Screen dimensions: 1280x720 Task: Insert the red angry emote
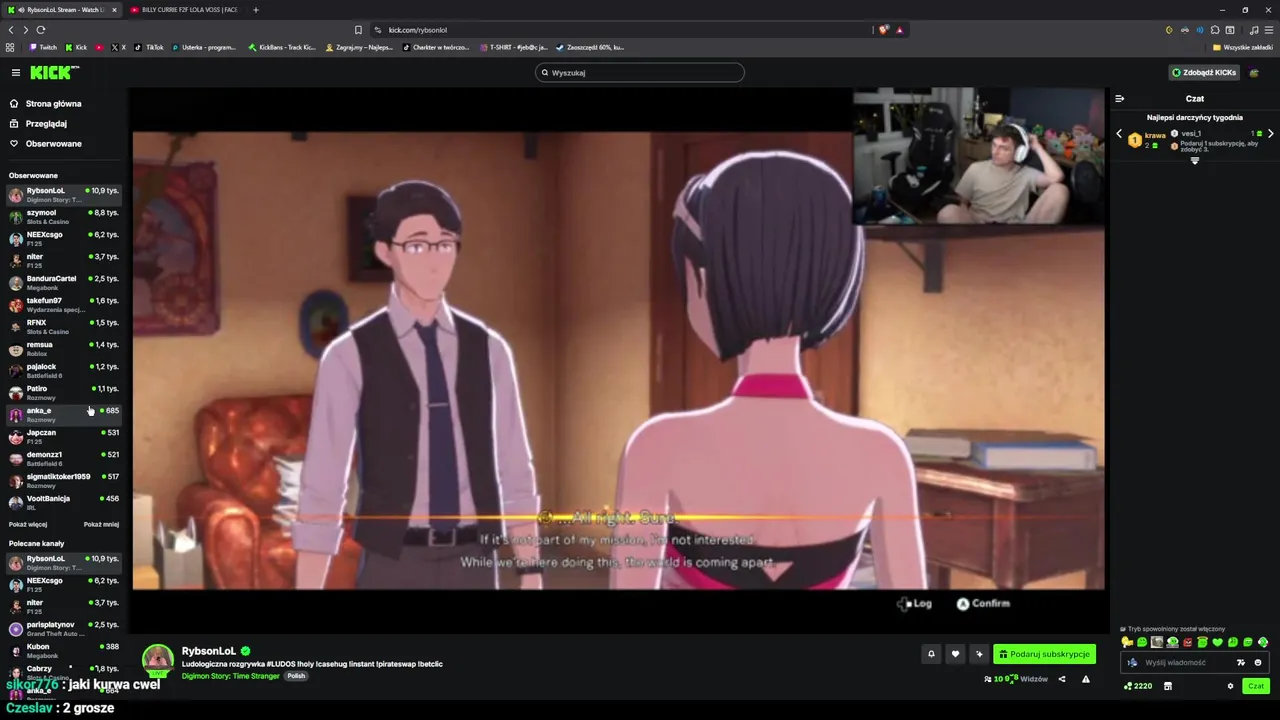pyautogui.click(x=1188, y=642)
